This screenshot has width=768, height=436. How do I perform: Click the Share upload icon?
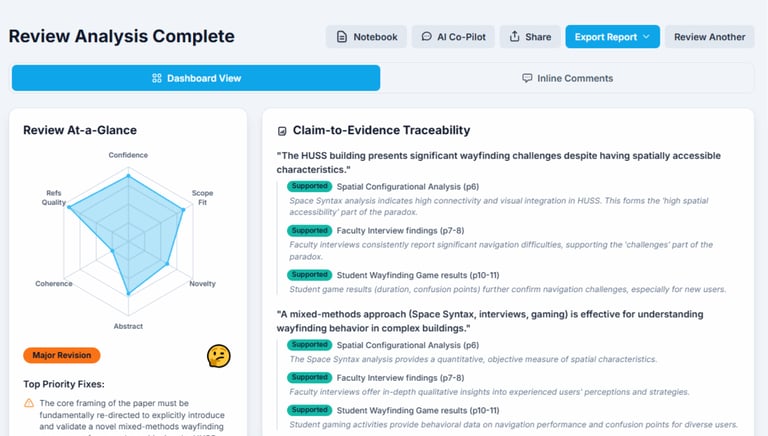click(x=514, y=37)
